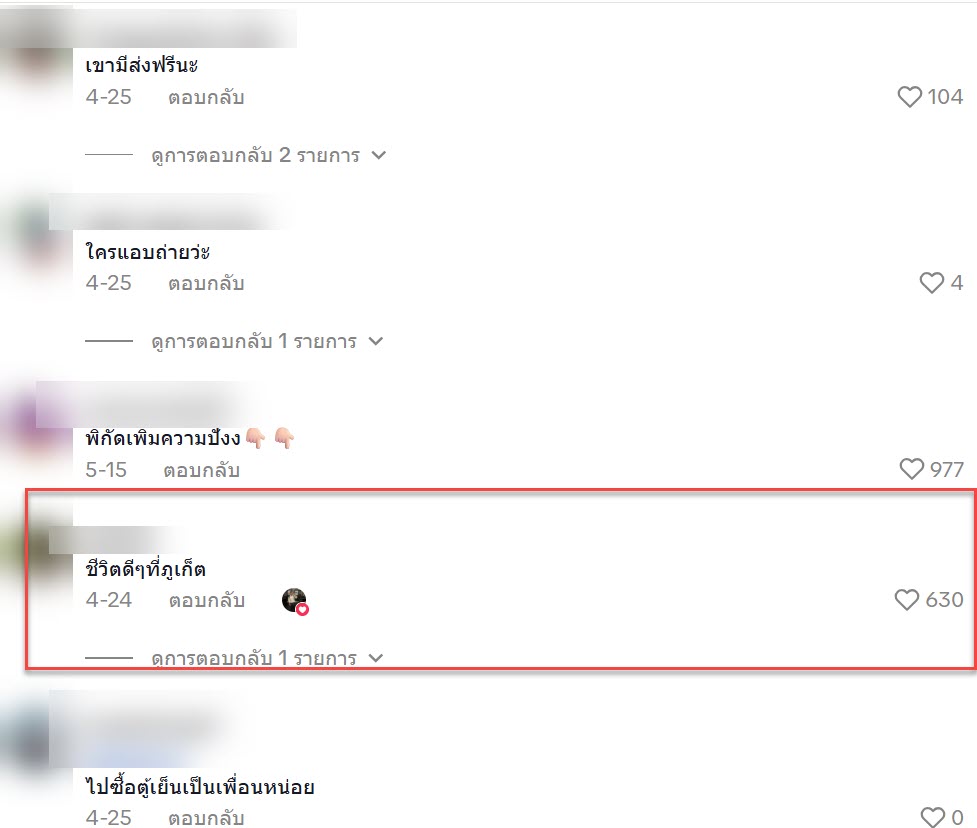Like the ชีวิตดีๆที่ภูเก็ต comment
Image resolution: width=977 pixels, height=828 pixels.
tap(907, 599)
